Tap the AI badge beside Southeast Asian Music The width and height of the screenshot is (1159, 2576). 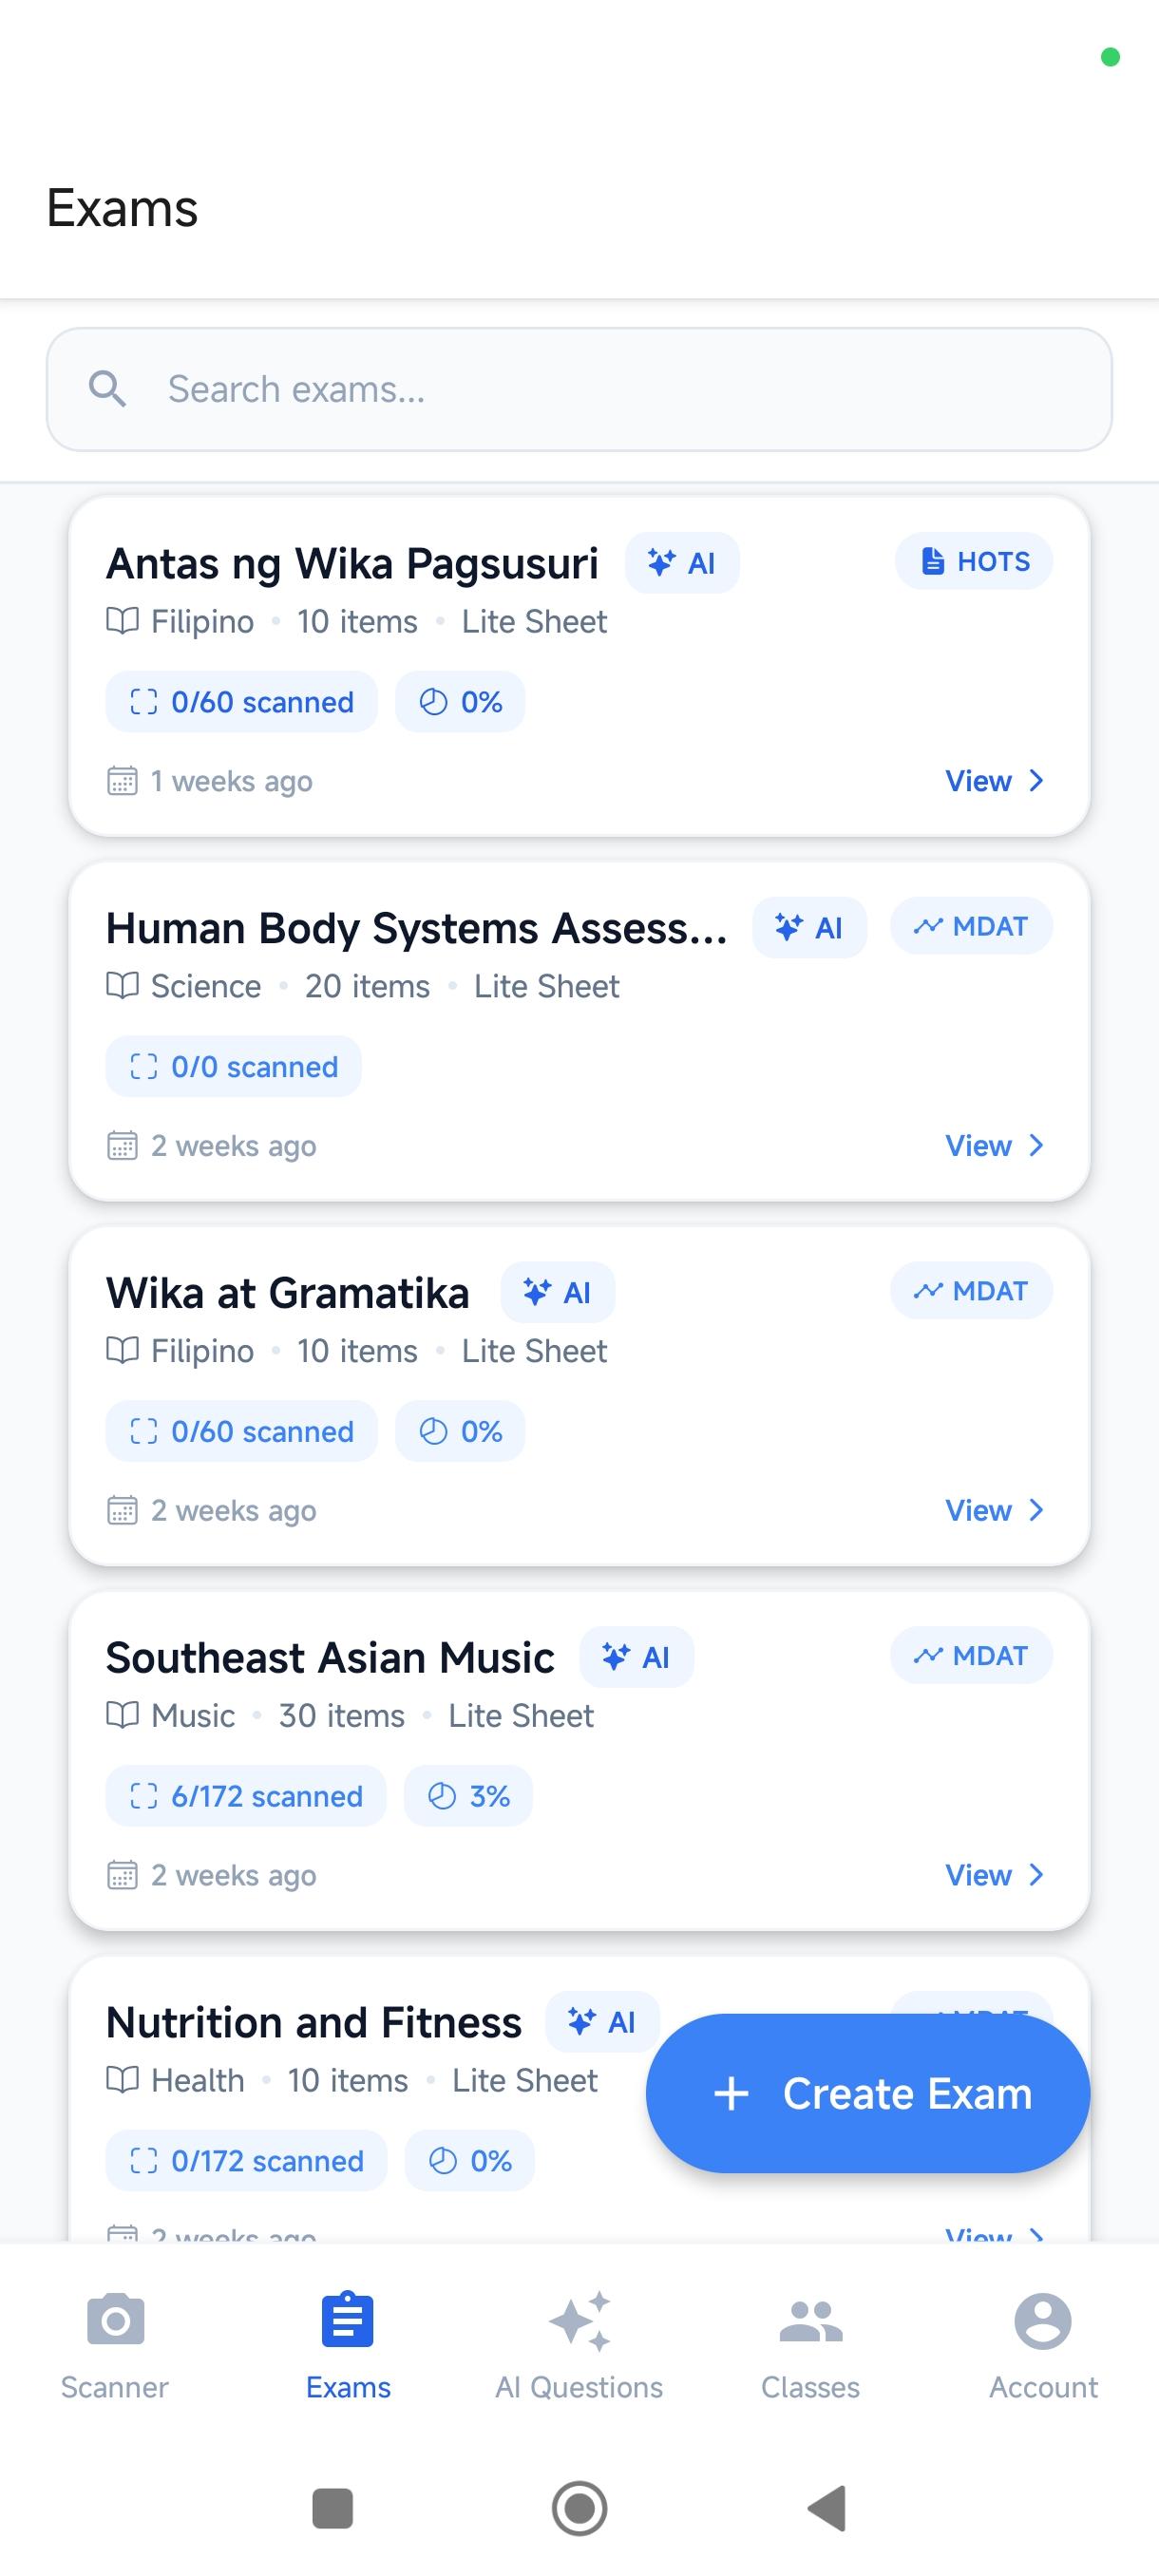click(x=636, y=1657)
